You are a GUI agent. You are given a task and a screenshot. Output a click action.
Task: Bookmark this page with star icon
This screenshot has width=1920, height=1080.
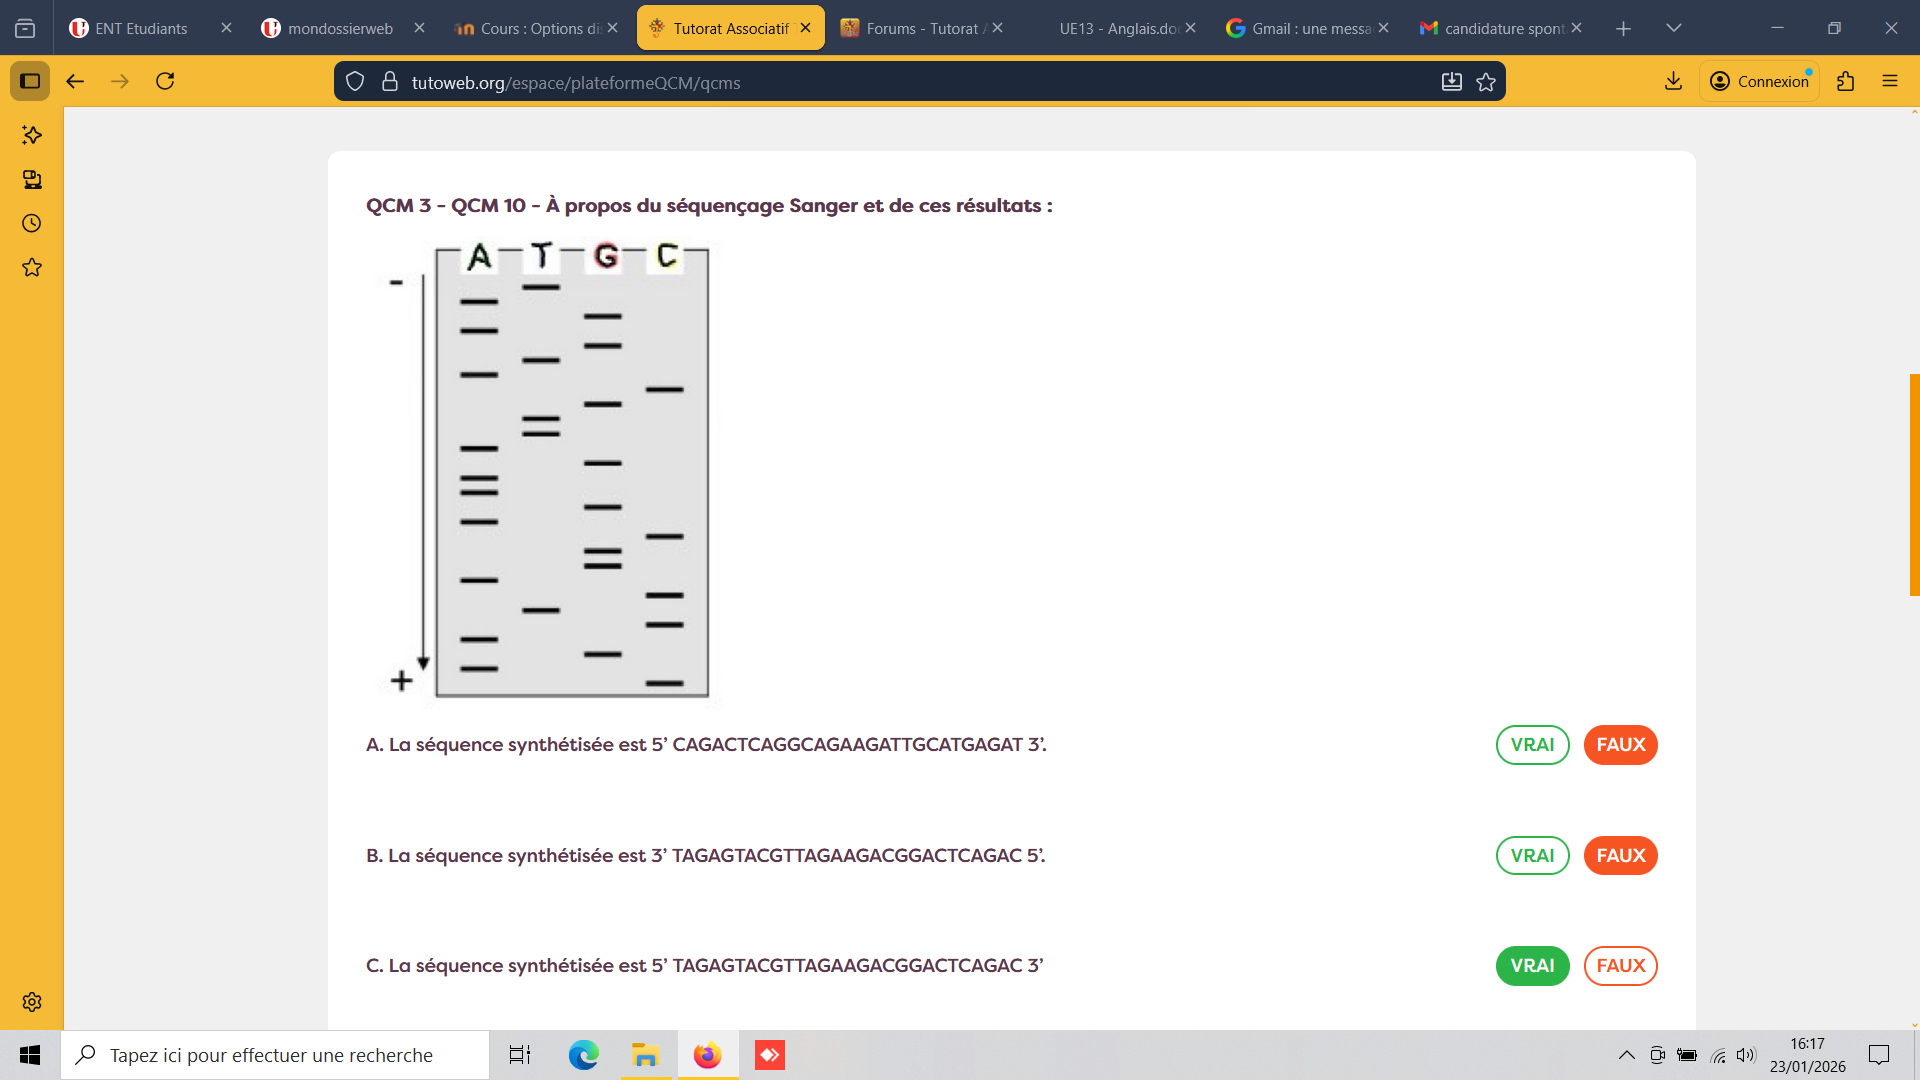[x=1486, y=82]
